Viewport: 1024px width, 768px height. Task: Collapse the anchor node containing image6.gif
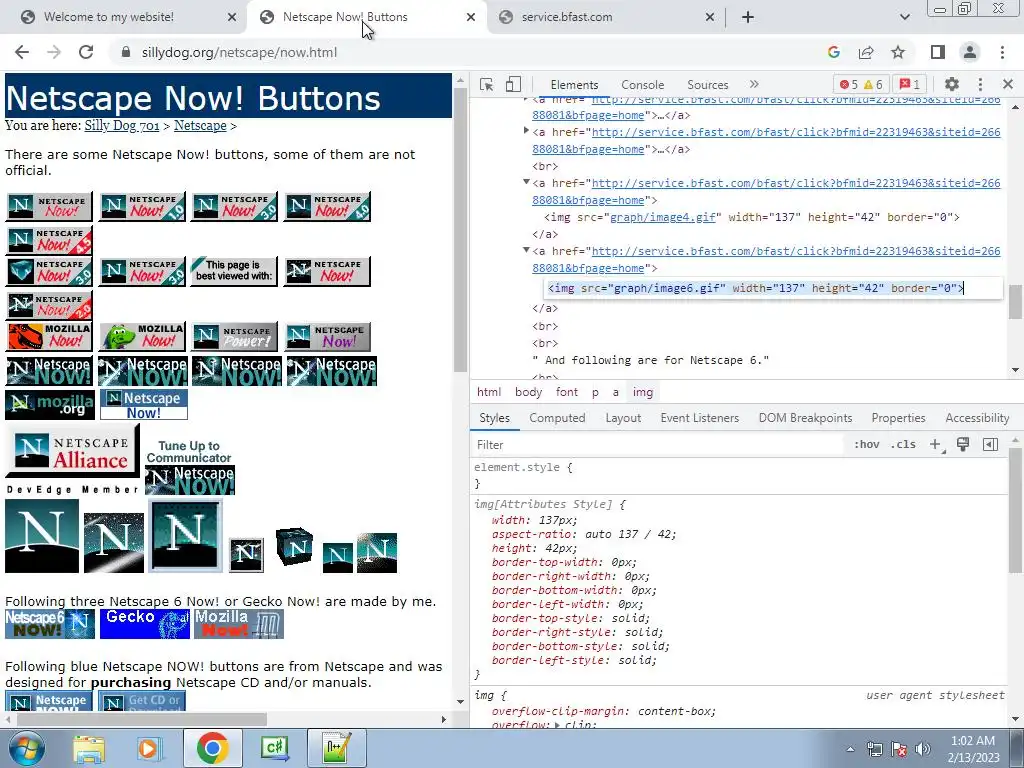coord(526,250)
